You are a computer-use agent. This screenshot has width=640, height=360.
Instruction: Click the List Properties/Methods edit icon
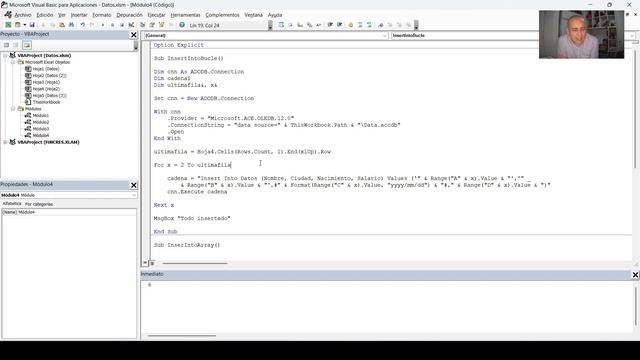[281, 25]
